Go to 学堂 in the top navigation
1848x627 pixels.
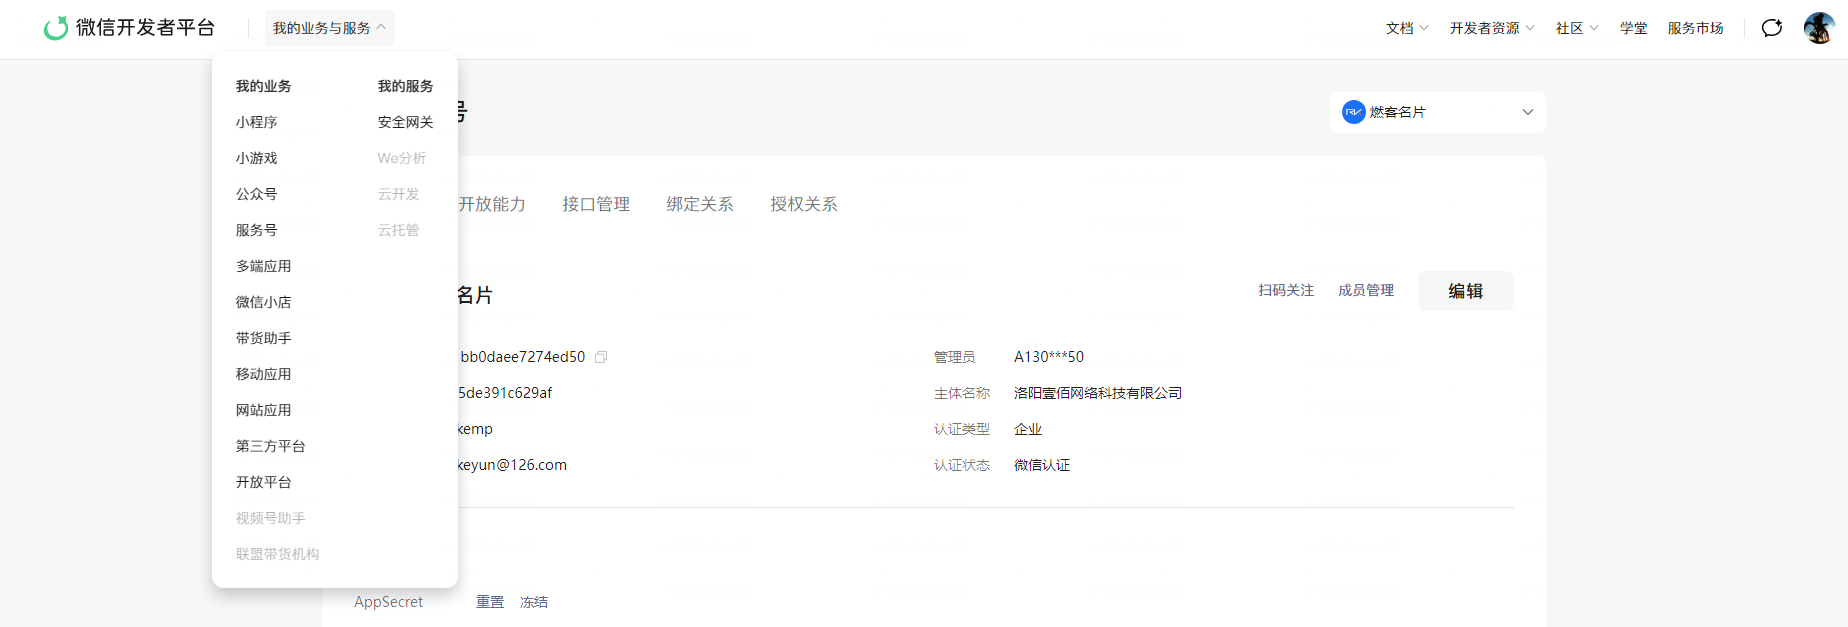1634,28
